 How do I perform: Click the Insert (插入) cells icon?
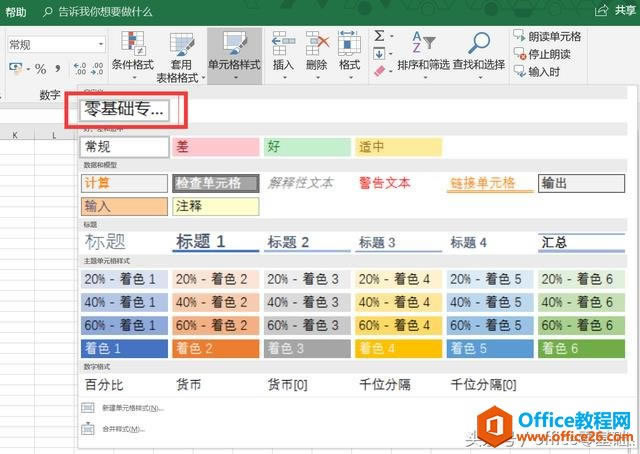(x=283, y=43)
